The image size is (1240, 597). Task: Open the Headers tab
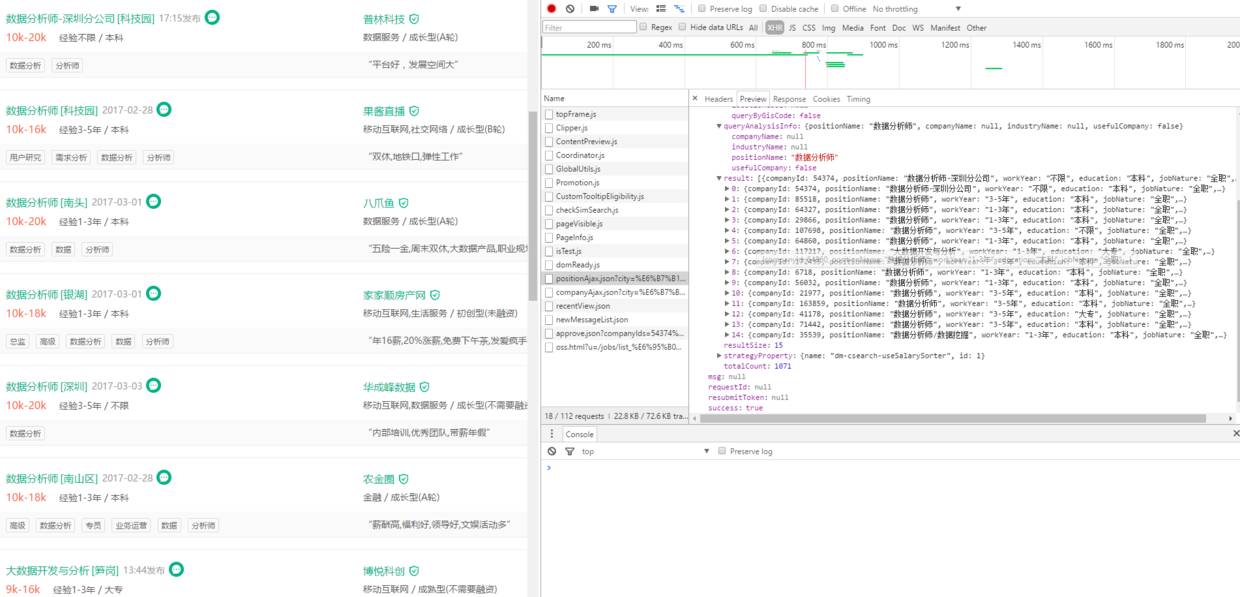click(x=718, y=99)
